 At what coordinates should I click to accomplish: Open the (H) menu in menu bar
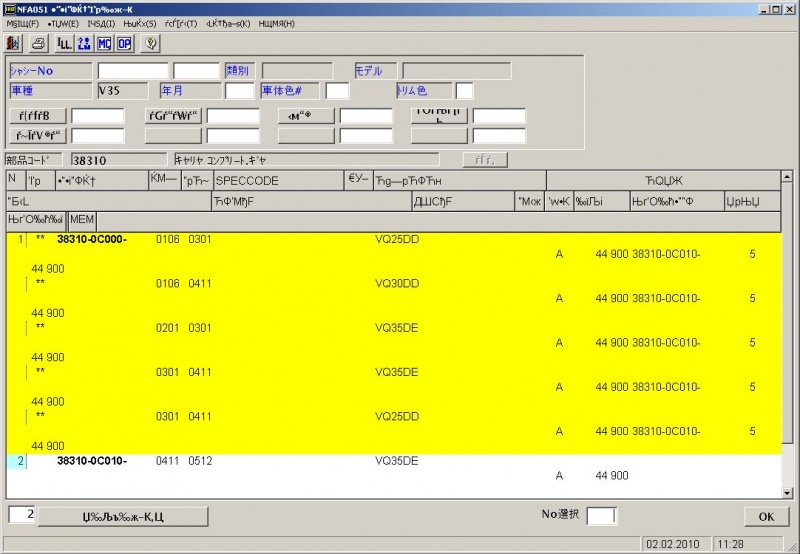[x=276, y=23]
